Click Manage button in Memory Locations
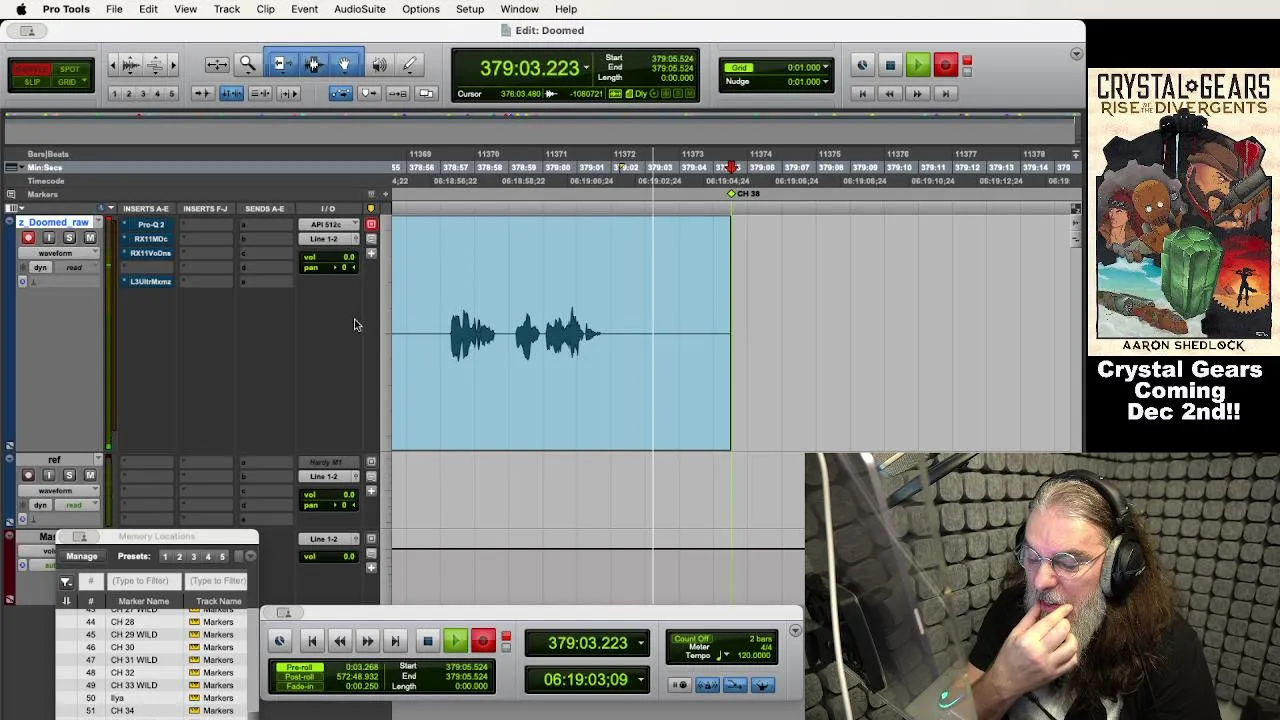Viewport: 1280px width, 720px height. pos(82,556)
